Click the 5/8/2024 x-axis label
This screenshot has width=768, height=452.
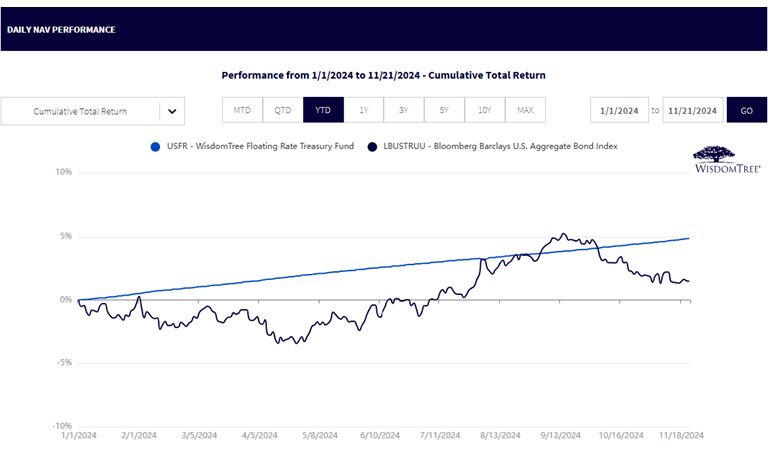(x=320, y=435)
